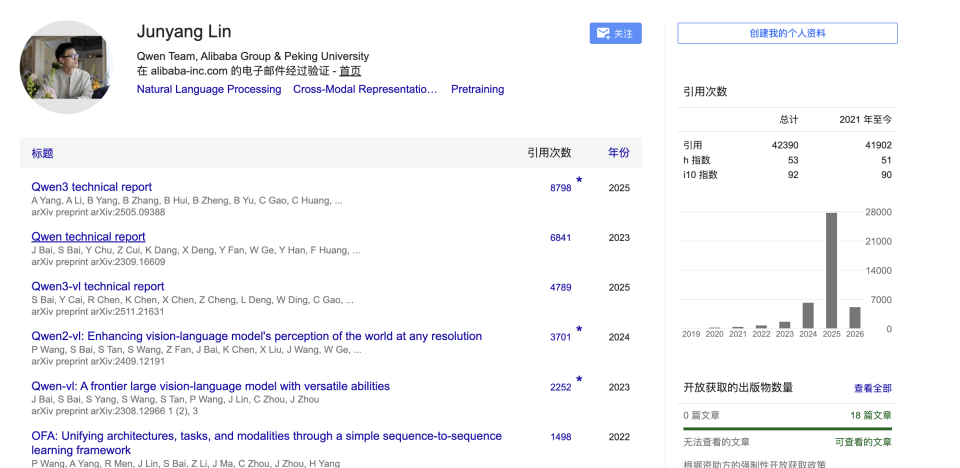
Task: Click the asterisk next to 2252 citations
Action: click(x=579, y=380)
